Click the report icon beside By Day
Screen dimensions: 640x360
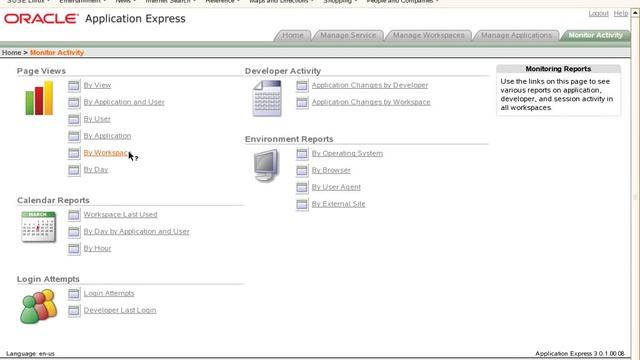pos(74,170)
